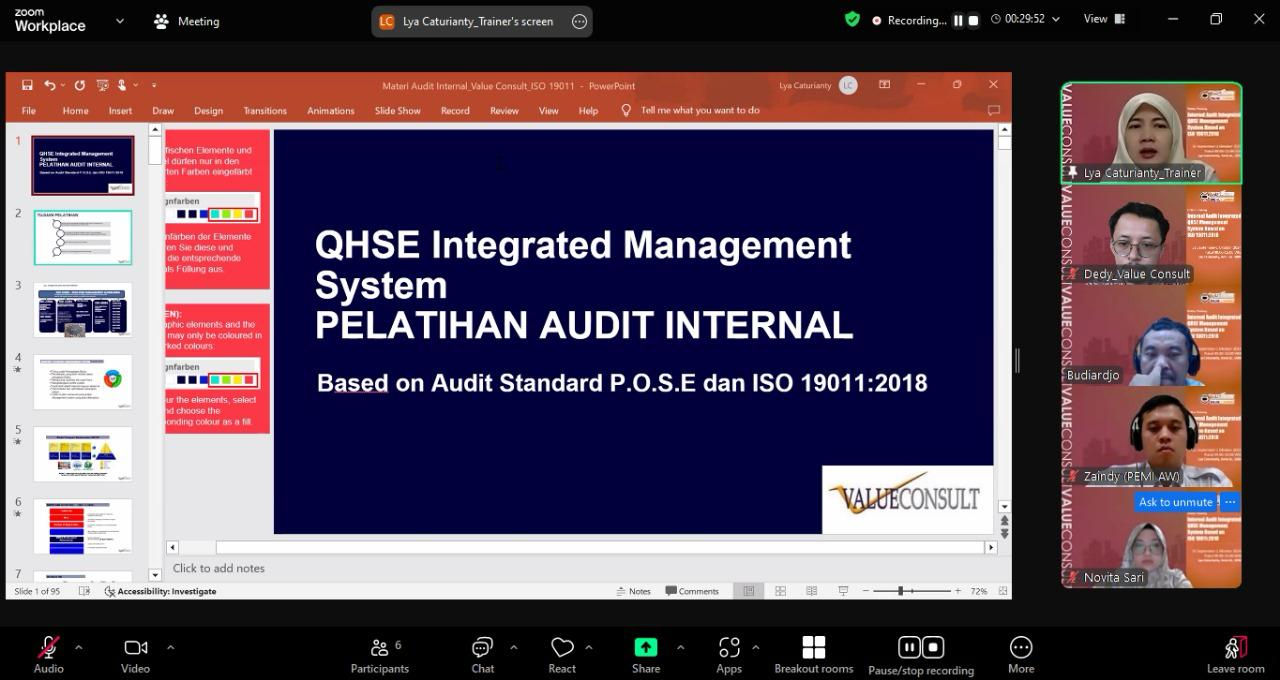Click Ask to unmute button for Zaindy
The height and width of the screenshot is (680, 1280).
point(1176,502)
